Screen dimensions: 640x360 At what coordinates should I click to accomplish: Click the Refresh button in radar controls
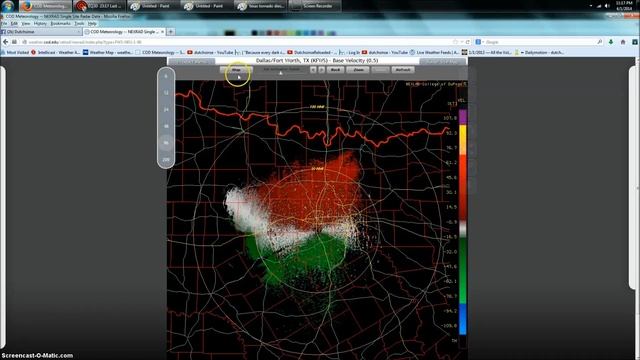[x=403, y=70]
